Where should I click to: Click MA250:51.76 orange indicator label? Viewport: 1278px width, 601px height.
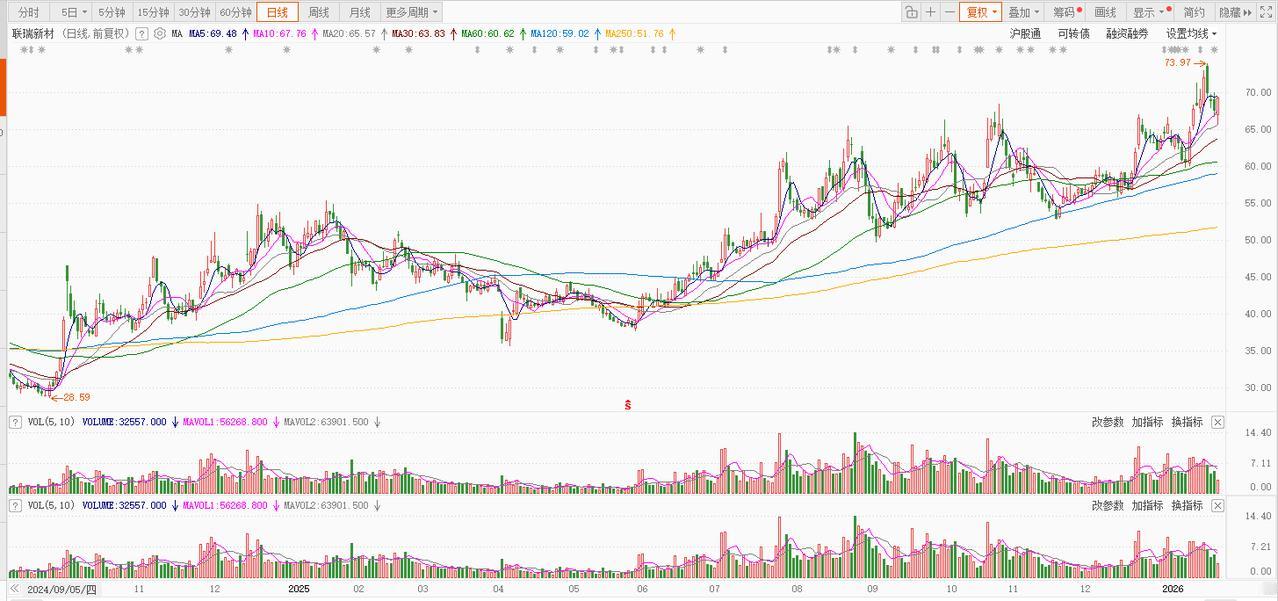[x=634, y=33]
